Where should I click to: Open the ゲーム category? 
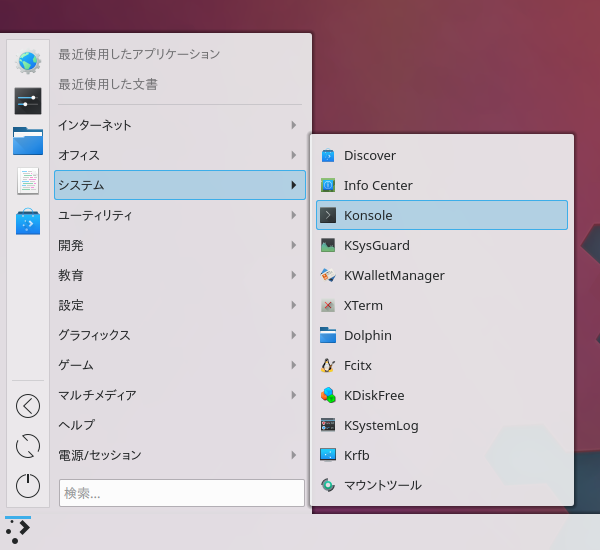tap(180, 365)
